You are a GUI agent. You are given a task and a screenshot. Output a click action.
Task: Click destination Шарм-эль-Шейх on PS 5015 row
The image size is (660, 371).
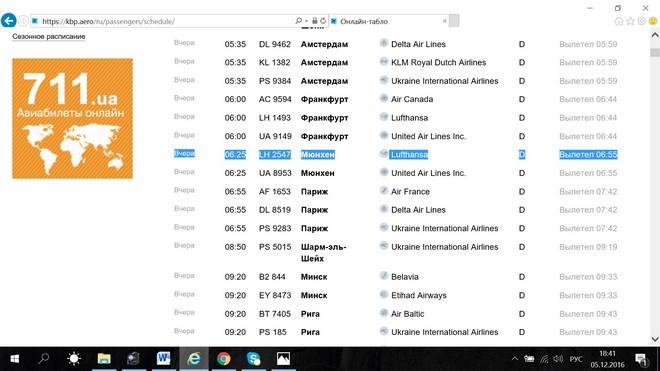click(x=323, y=253)
